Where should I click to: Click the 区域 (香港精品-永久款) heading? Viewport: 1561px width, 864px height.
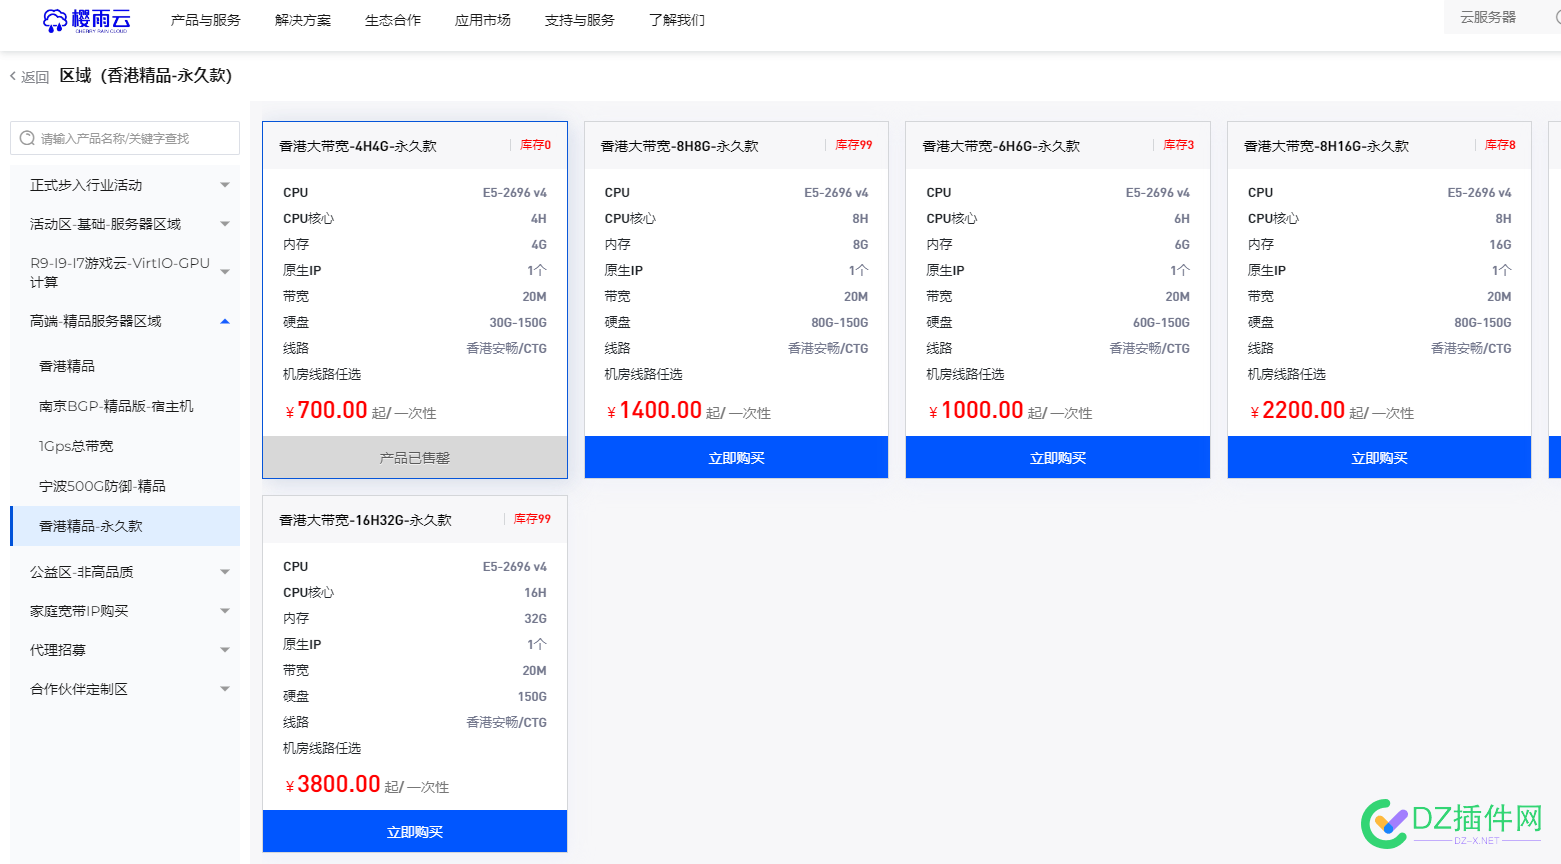146,76
